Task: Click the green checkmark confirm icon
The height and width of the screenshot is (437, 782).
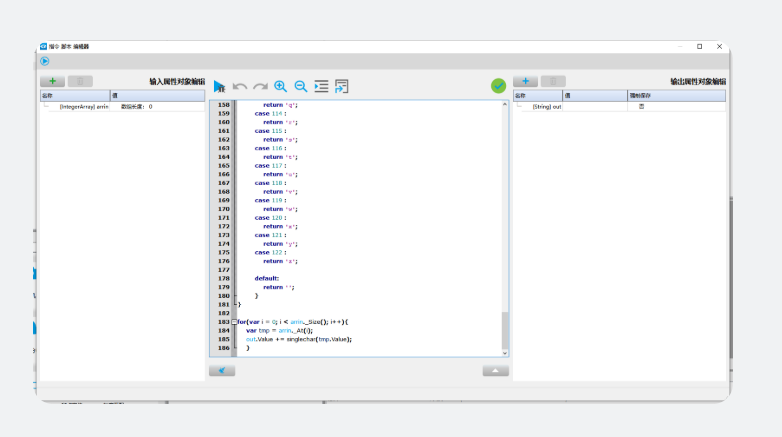Action: tap(498, 86)
